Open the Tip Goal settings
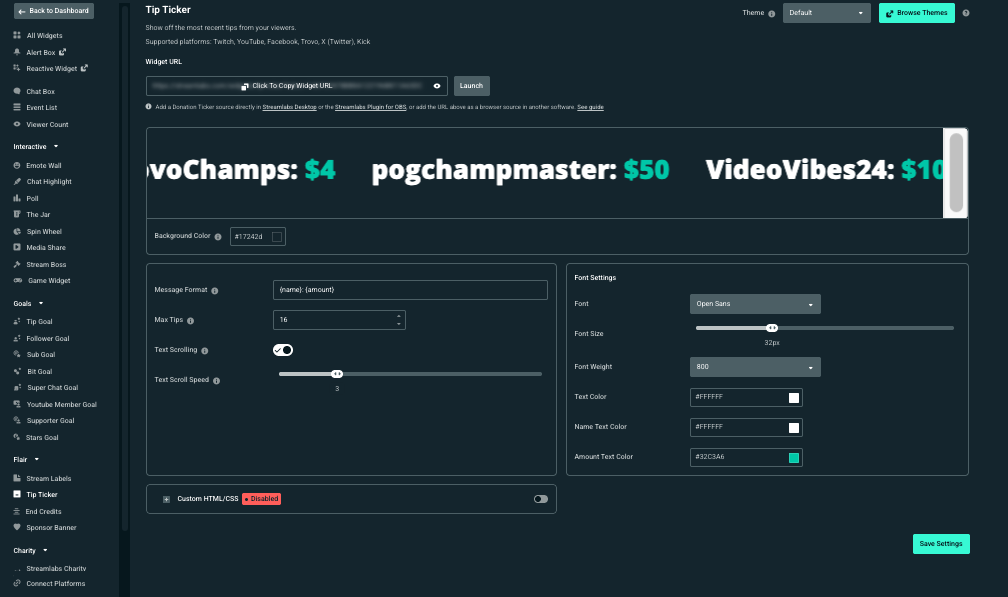The height and width of the screenshot is (597, 1008). point(38,321)
